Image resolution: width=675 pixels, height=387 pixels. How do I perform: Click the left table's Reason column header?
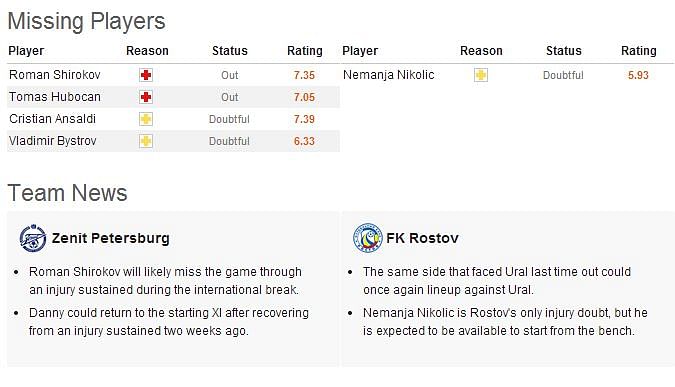[x=147, y=51]
